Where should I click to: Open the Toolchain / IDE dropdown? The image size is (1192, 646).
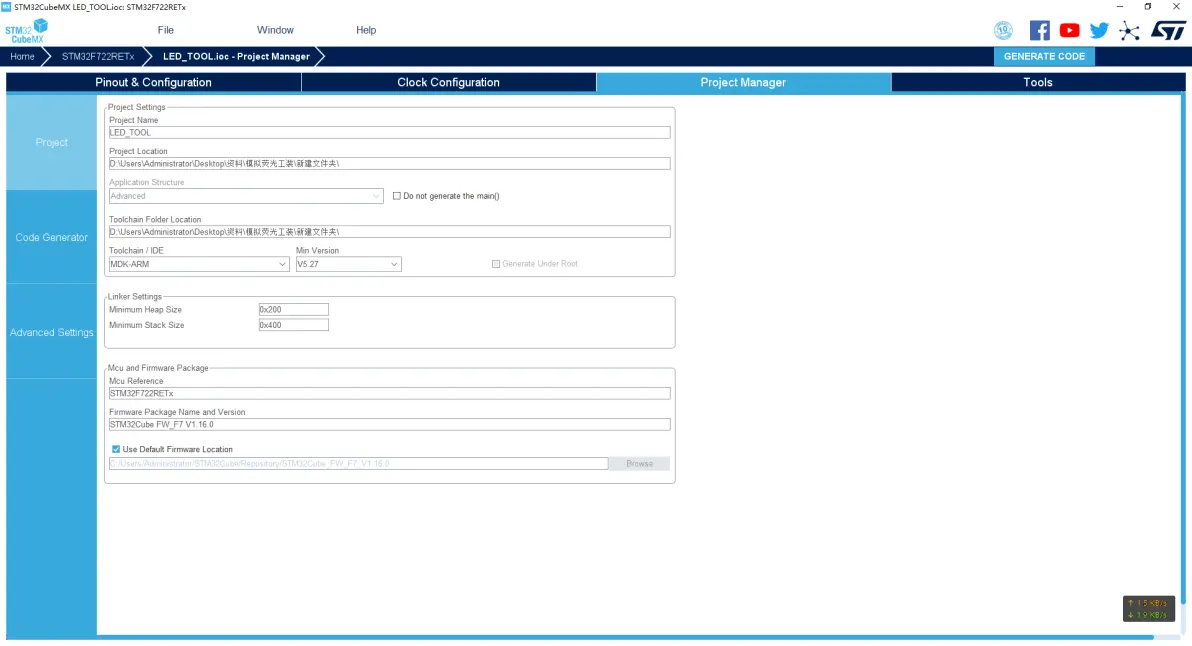point(198,264)
